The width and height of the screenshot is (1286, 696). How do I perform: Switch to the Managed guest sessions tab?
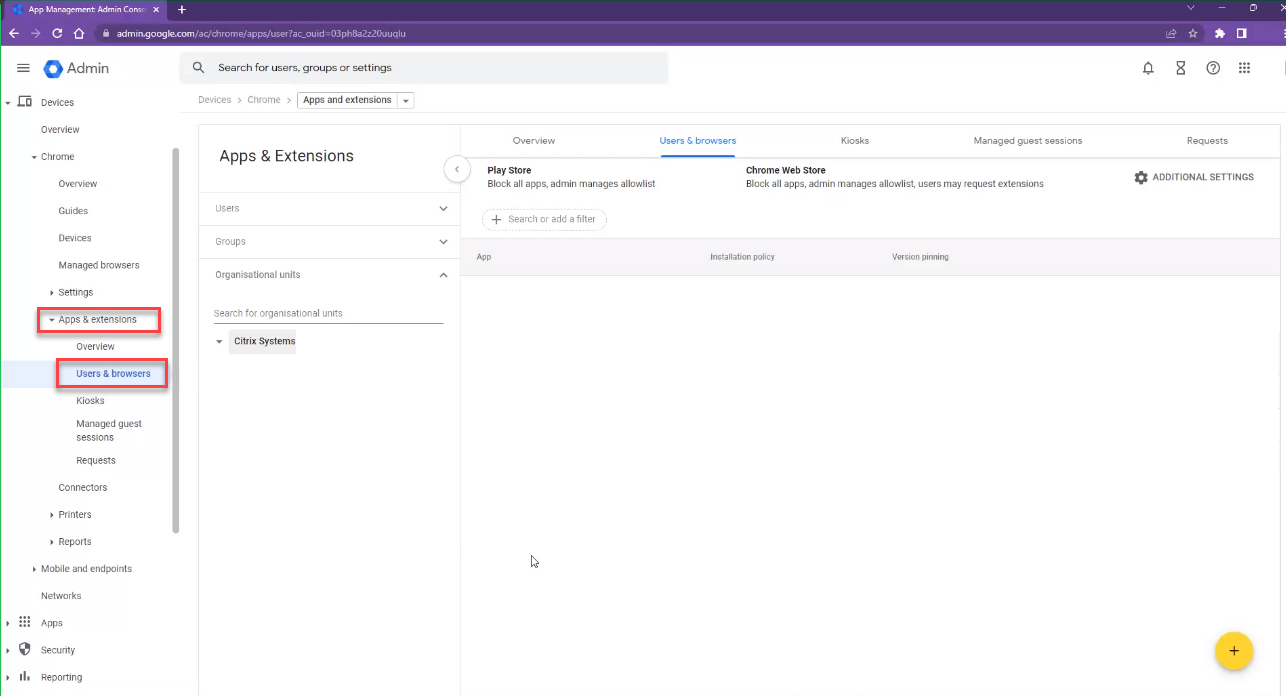click(x=1027, y=141)
